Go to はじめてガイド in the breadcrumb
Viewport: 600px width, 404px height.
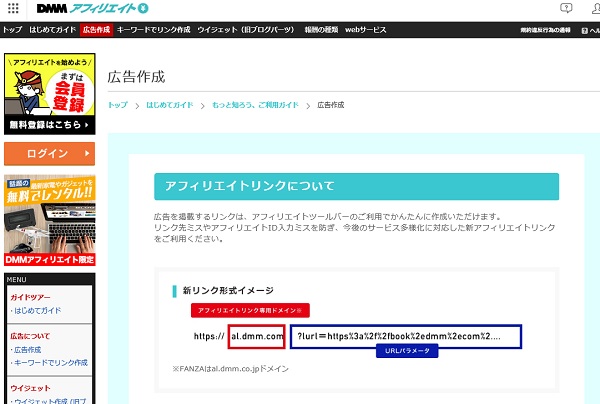pyautogui.click(x=170, y=105)
